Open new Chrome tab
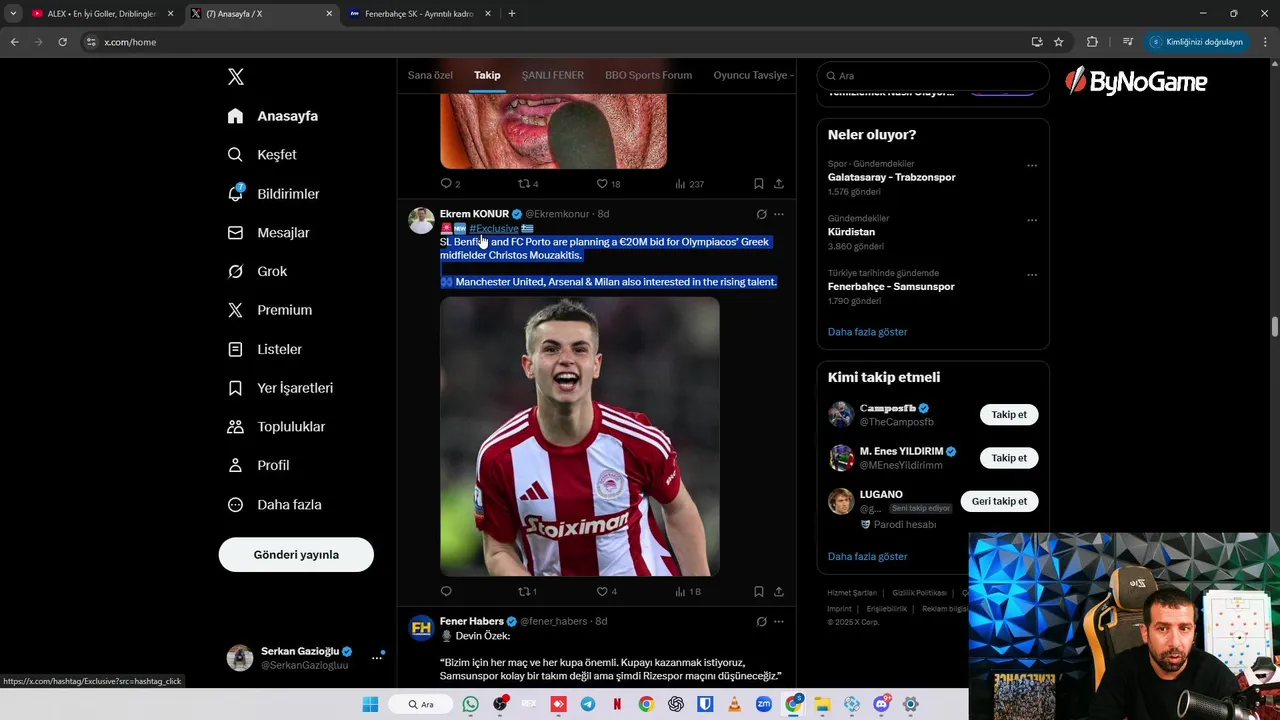 click(512, 14)
